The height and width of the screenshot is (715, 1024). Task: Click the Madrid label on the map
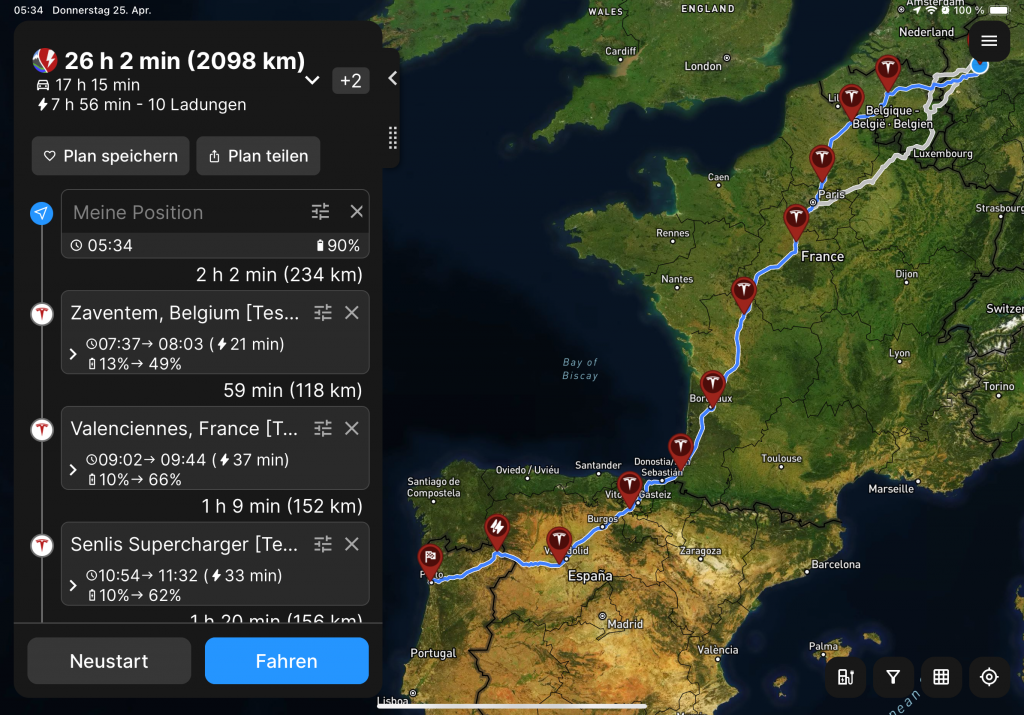point(625,624)
